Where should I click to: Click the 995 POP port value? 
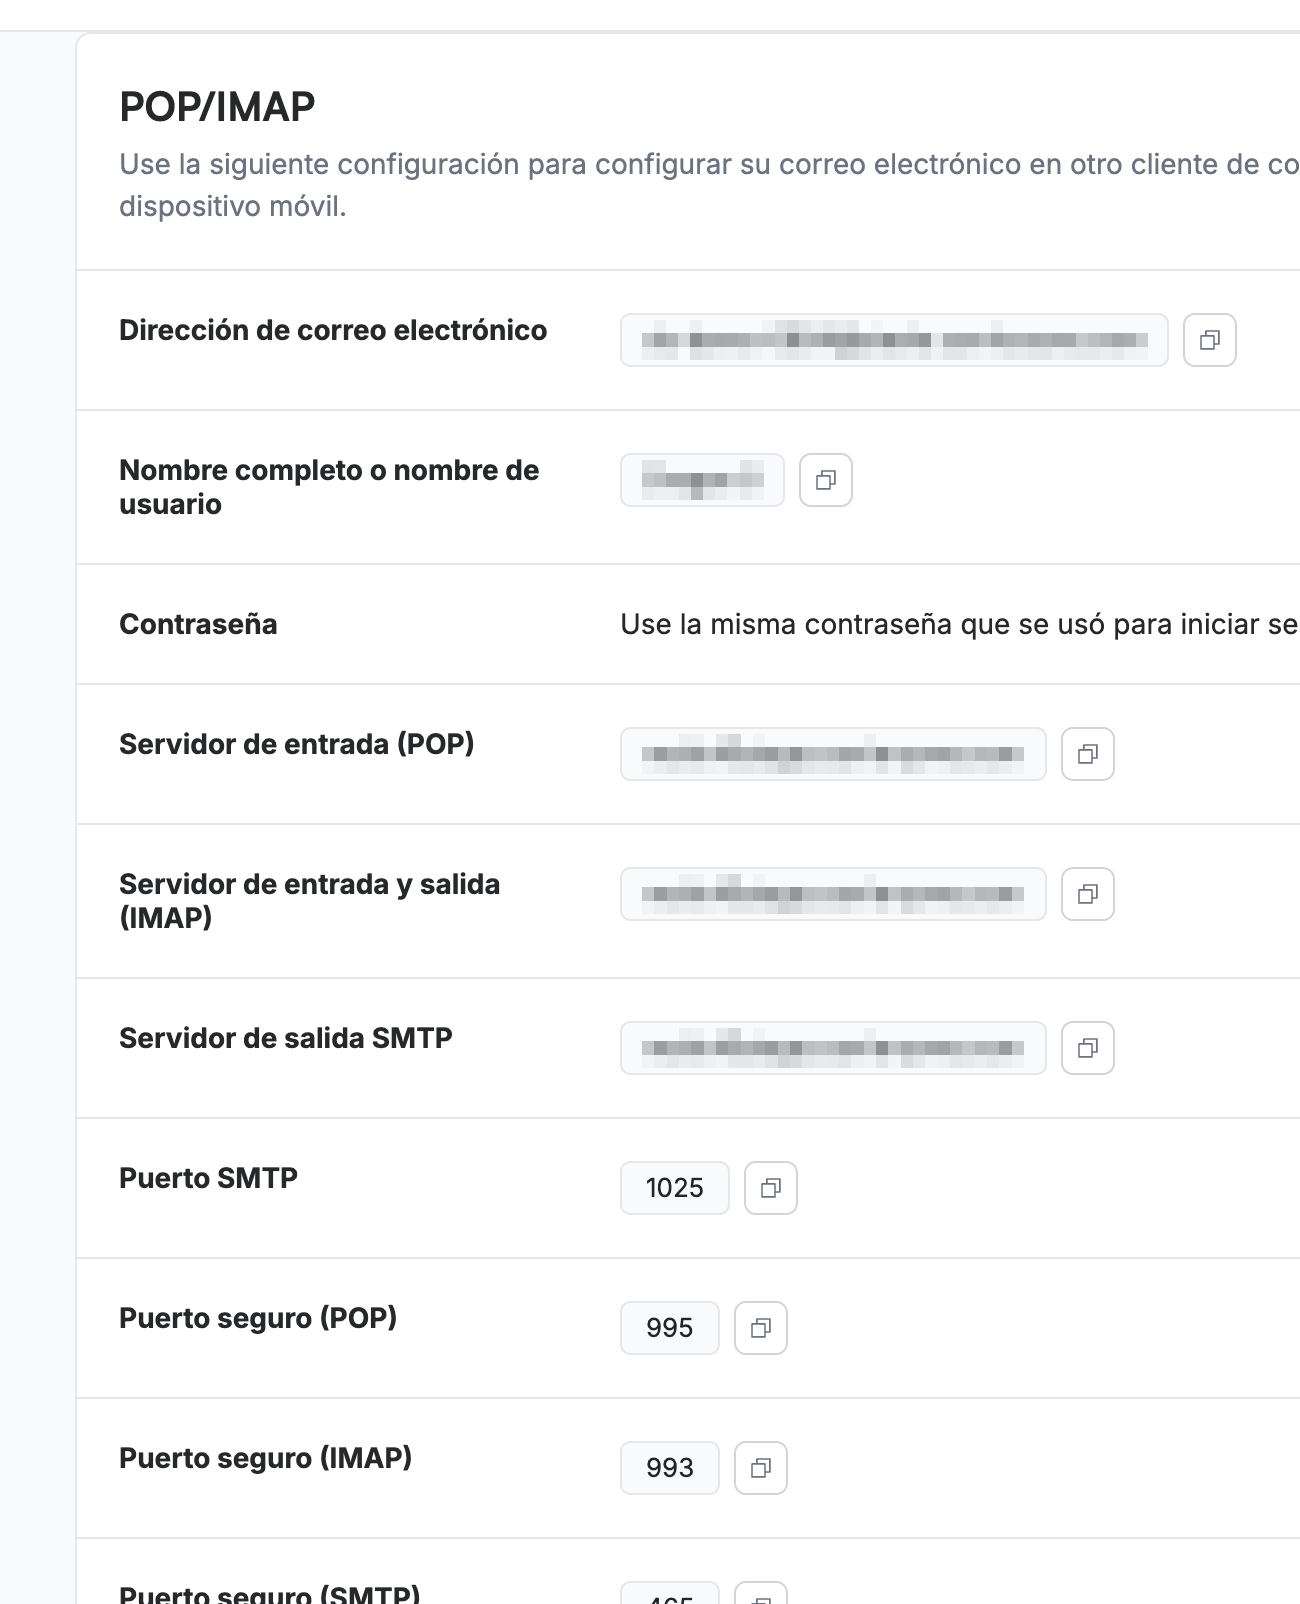pos(670,1328)
